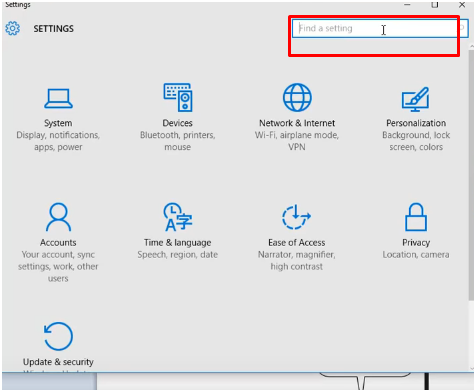Viewport: 476px width, 392px height.
Task: Maximize the Settings window
Action: [435, 5]
